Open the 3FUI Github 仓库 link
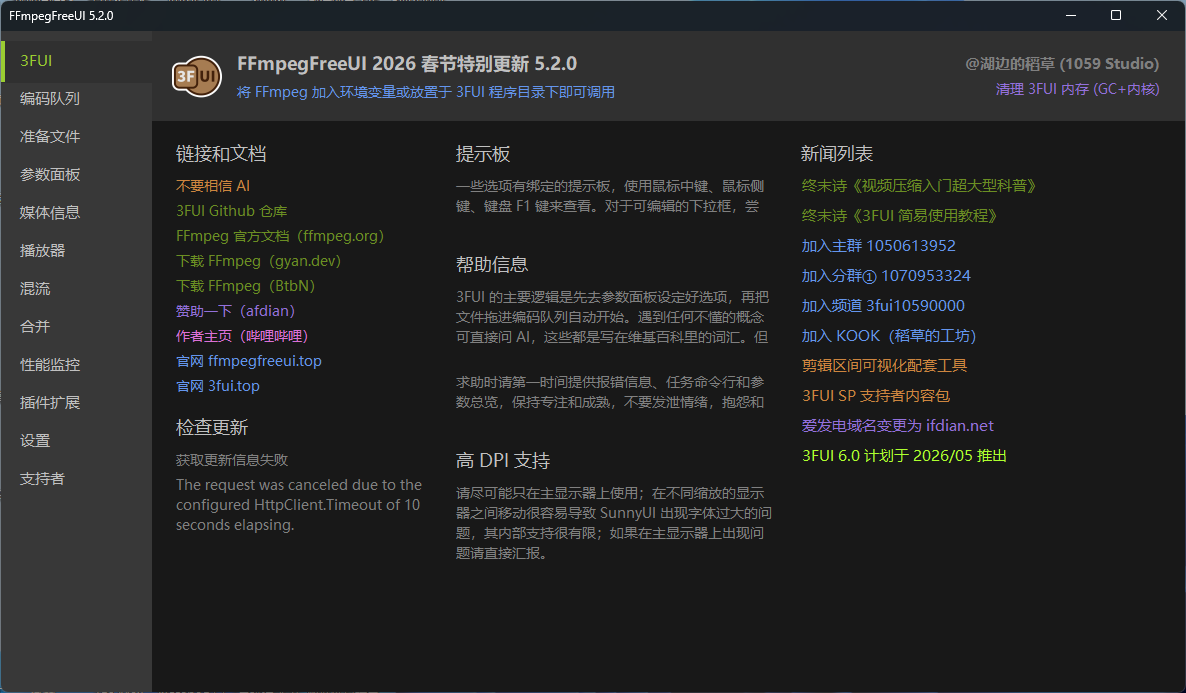Image resolution: width=1186 pixels, height=693 pixels. coord(231,211)
